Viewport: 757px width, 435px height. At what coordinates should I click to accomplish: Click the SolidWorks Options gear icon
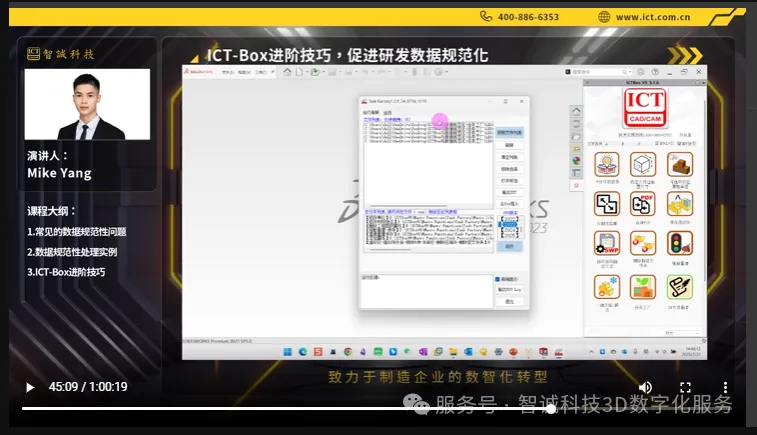tap(438, 72)
